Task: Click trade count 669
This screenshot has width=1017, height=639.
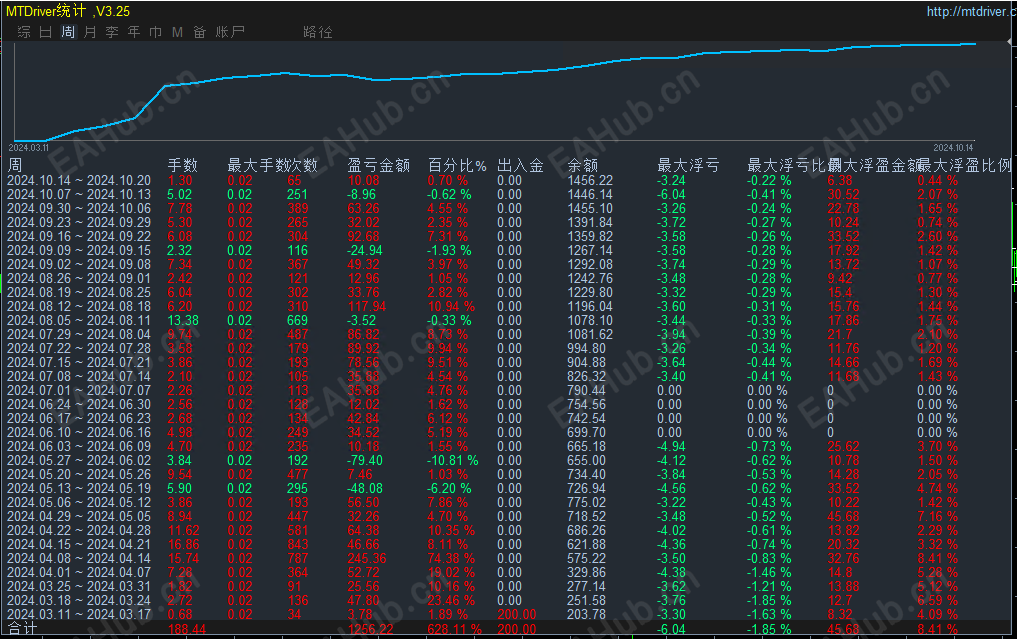Action: pyautogui.click(x=298, y=320)
